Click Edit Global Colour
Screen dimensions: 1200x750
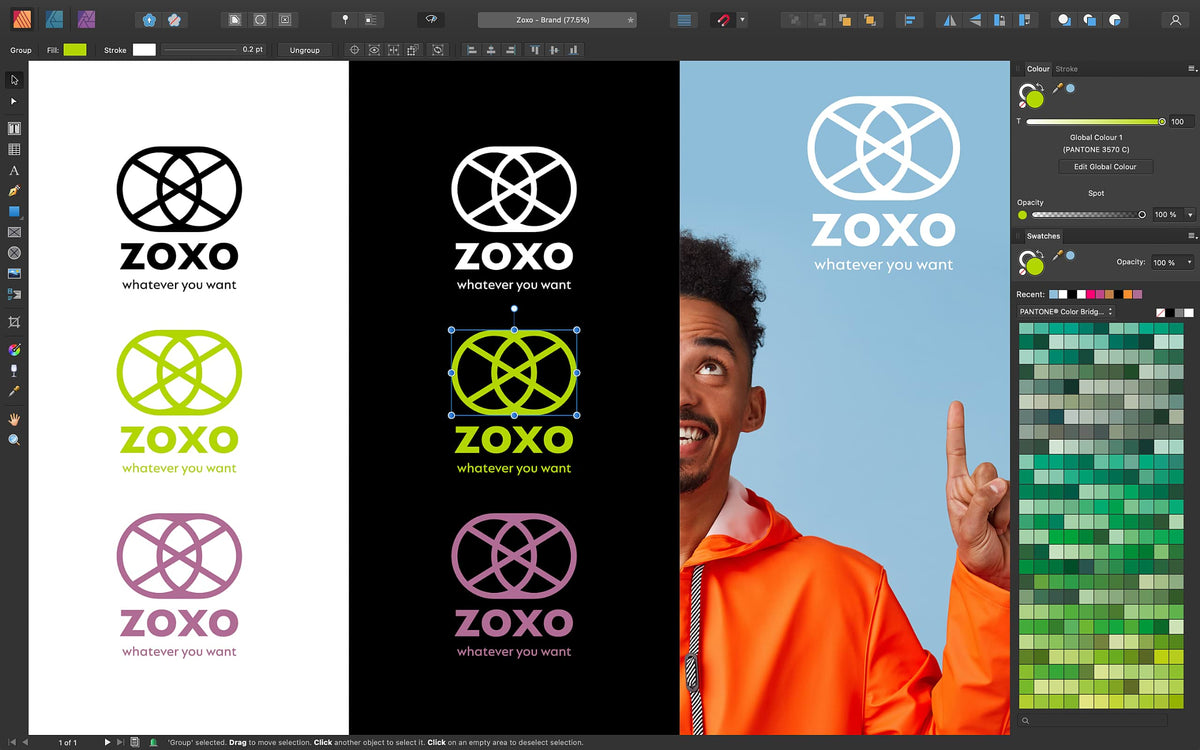(1105, 166)
